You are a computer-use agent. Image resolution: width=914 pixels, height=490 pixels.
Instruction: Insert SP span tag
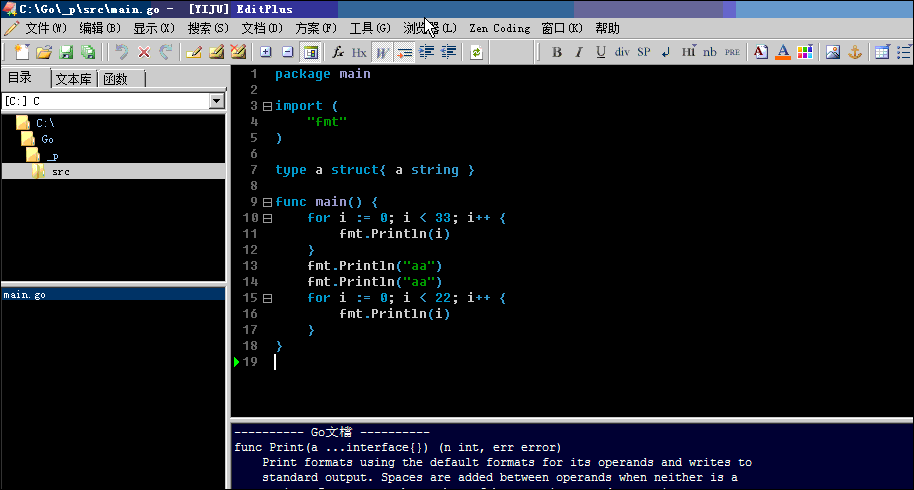[x=644, y=52]
